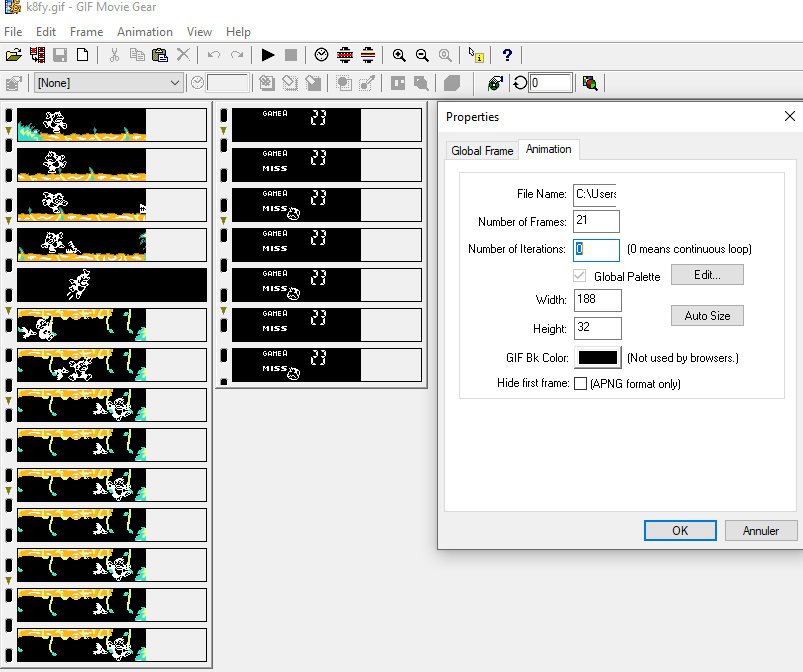Open the View menu
803x672 pixels.
pyautogui.click(x=199, y=32)
